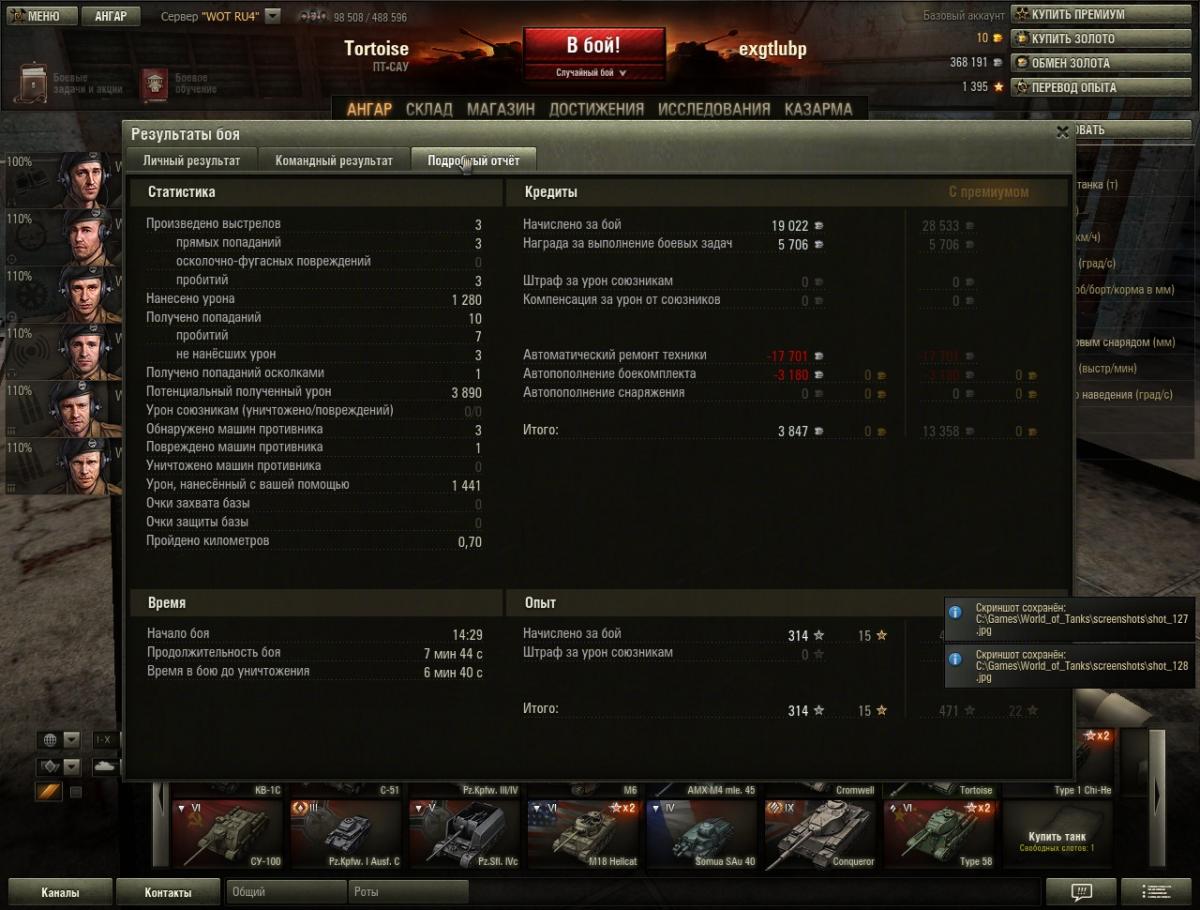The height and width of the screenshot is (910, 1200).
Task: Click the АНГАР button in the top bar
Action: pyautogui.click(x=111, y=16)
